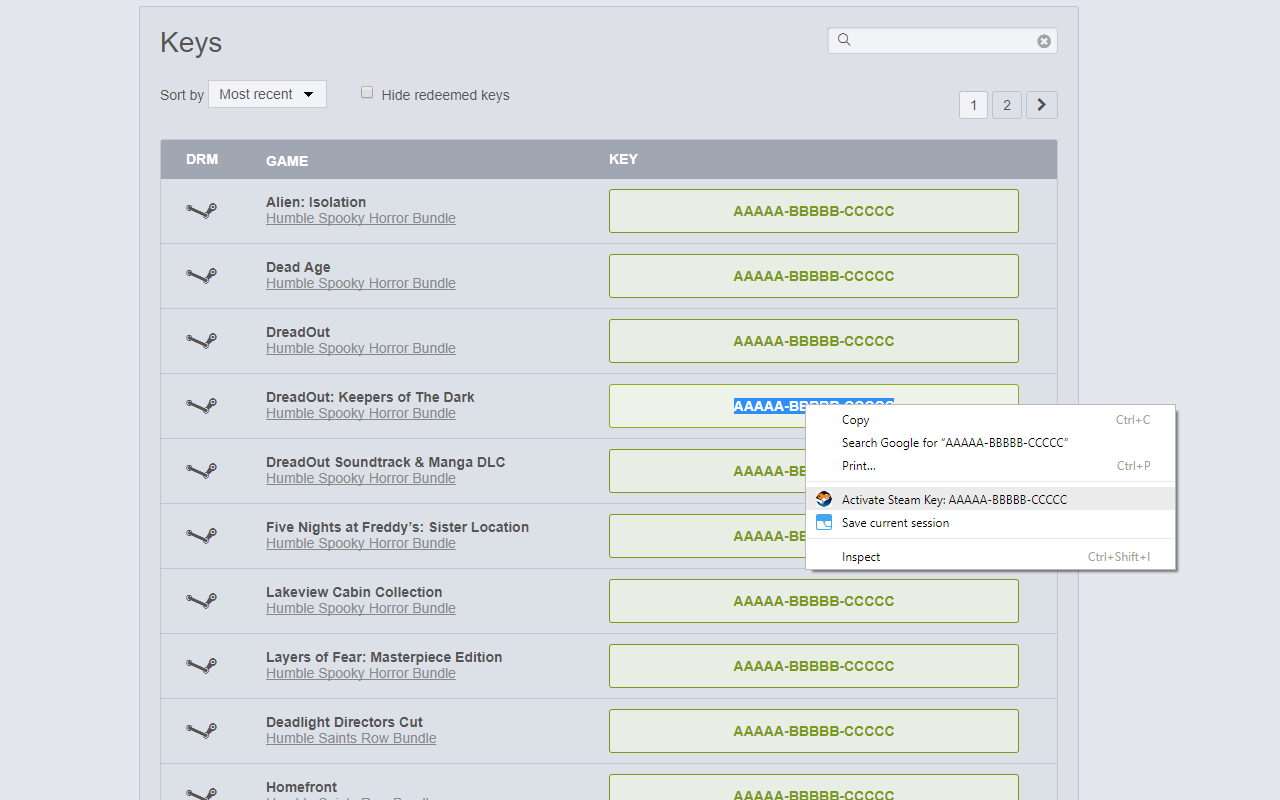Image resolution: width=1280 pixels, height=800 pixels.
Task: Click the Steam icon for Deadlight Directors Cut
Action: [x=202, y=730]
